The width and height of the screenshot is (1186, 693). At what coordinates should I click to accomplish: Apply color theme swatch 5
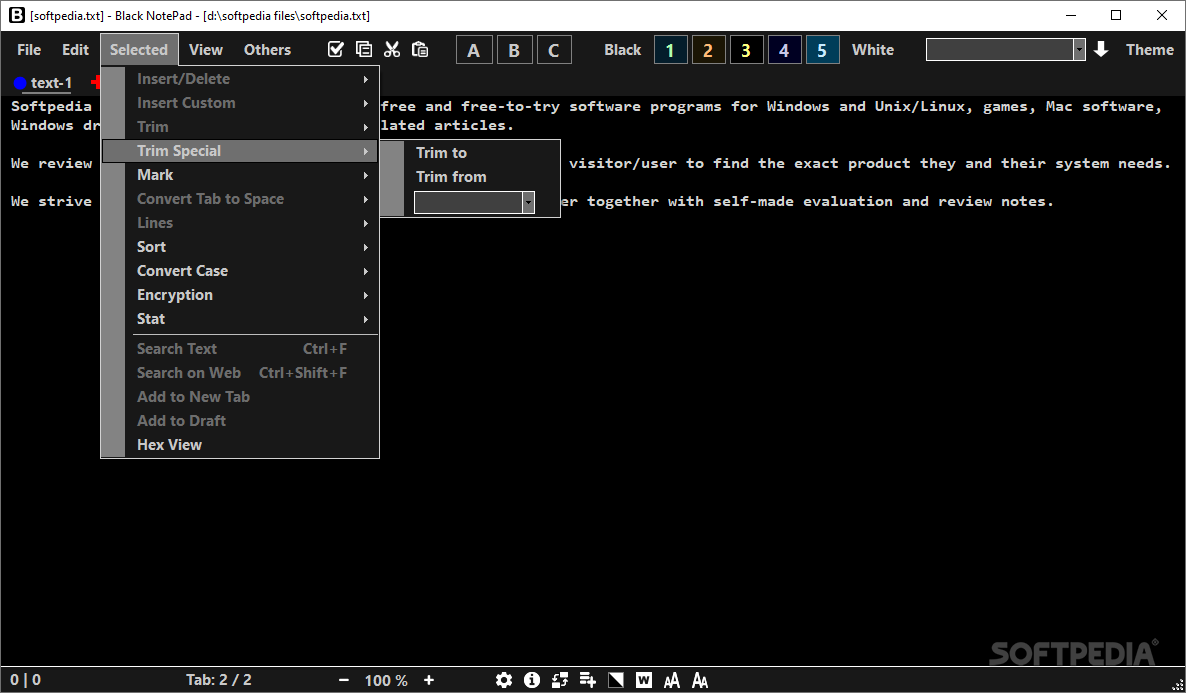point(822,50)
